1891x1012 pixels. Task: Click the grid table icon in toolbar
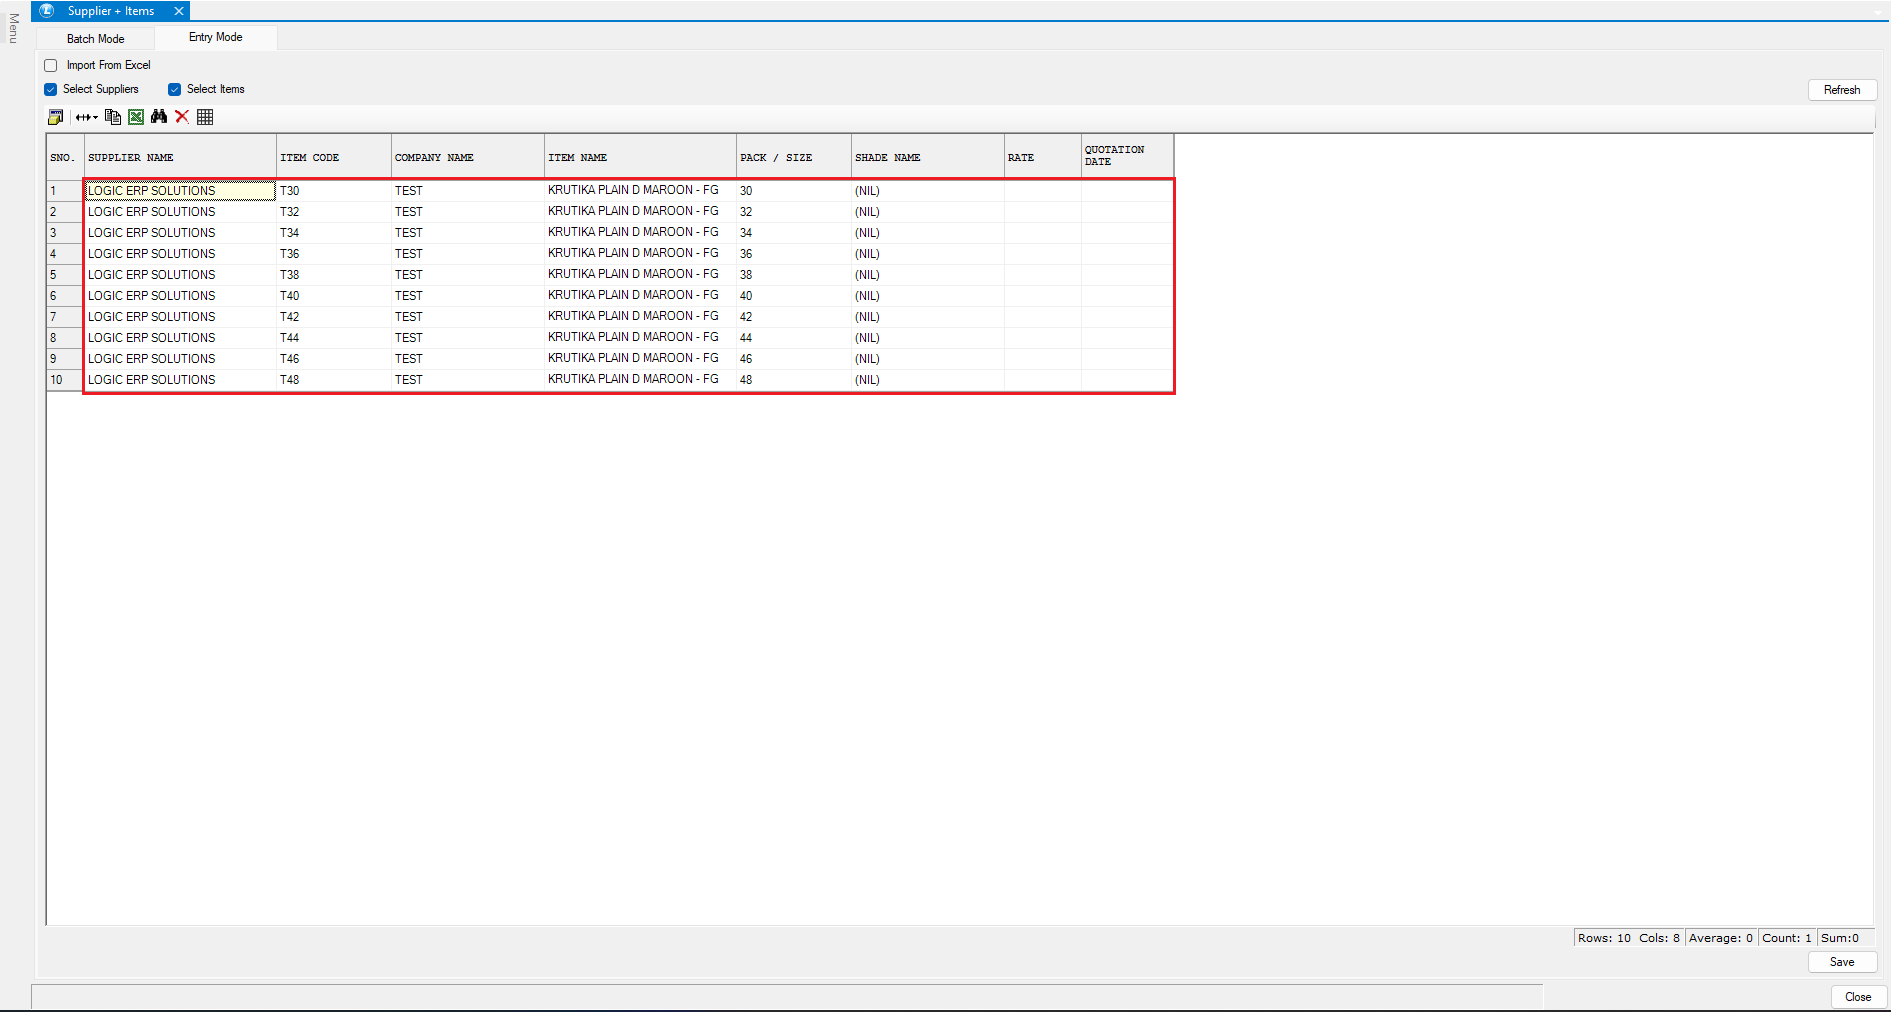205,117
